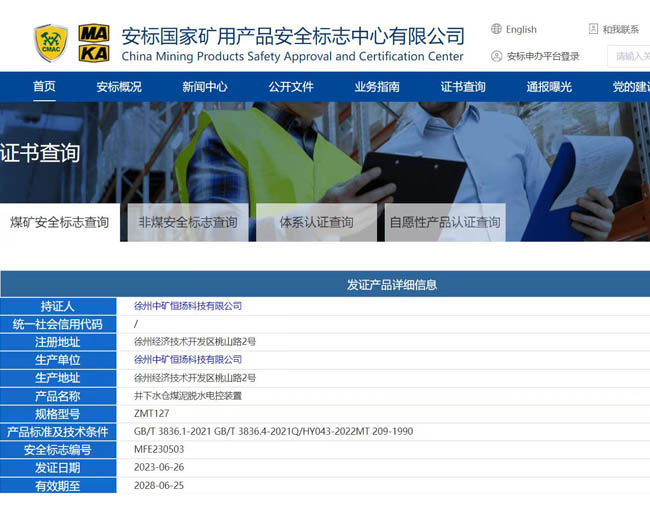Screen dimensions: 650x520
Task: Open the 证书查询 menu item
Action: (463, 87)
